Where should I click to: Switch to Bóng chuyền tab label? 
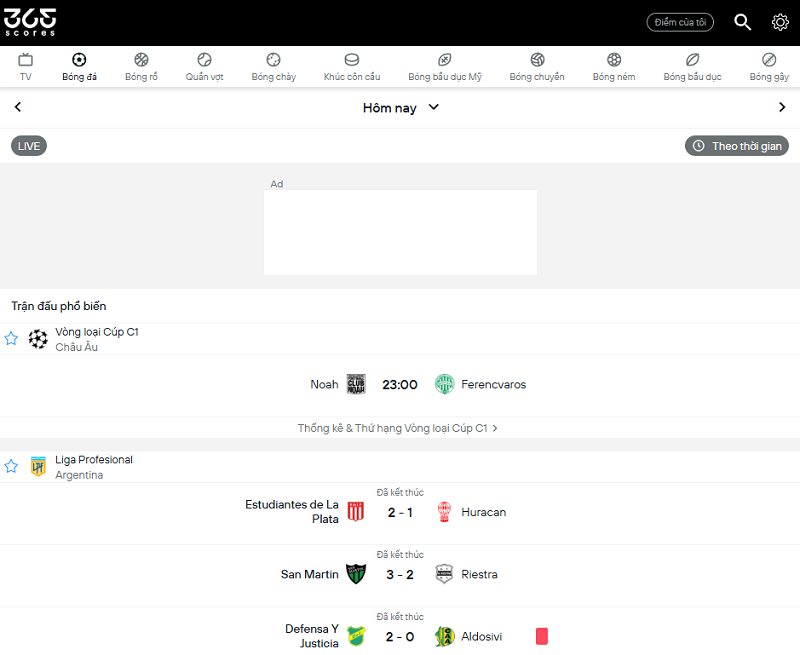click(537, 77)
